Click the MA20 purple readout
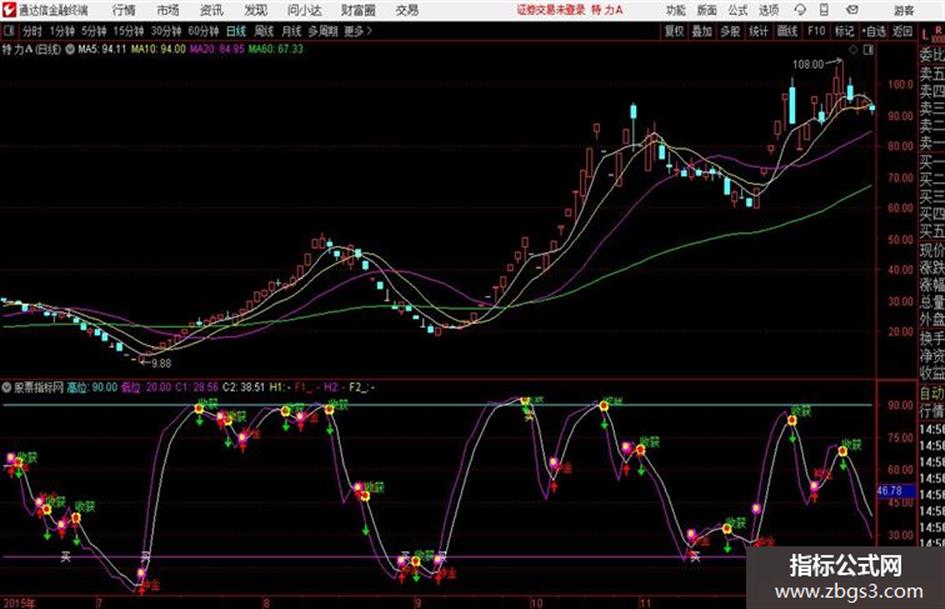This screenshot has width=945, height=609. pos(217,49)
